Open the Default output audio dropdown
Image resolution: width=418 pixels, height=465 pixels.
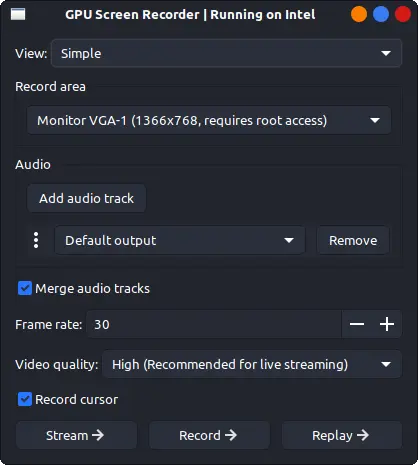tap(180, 240)
